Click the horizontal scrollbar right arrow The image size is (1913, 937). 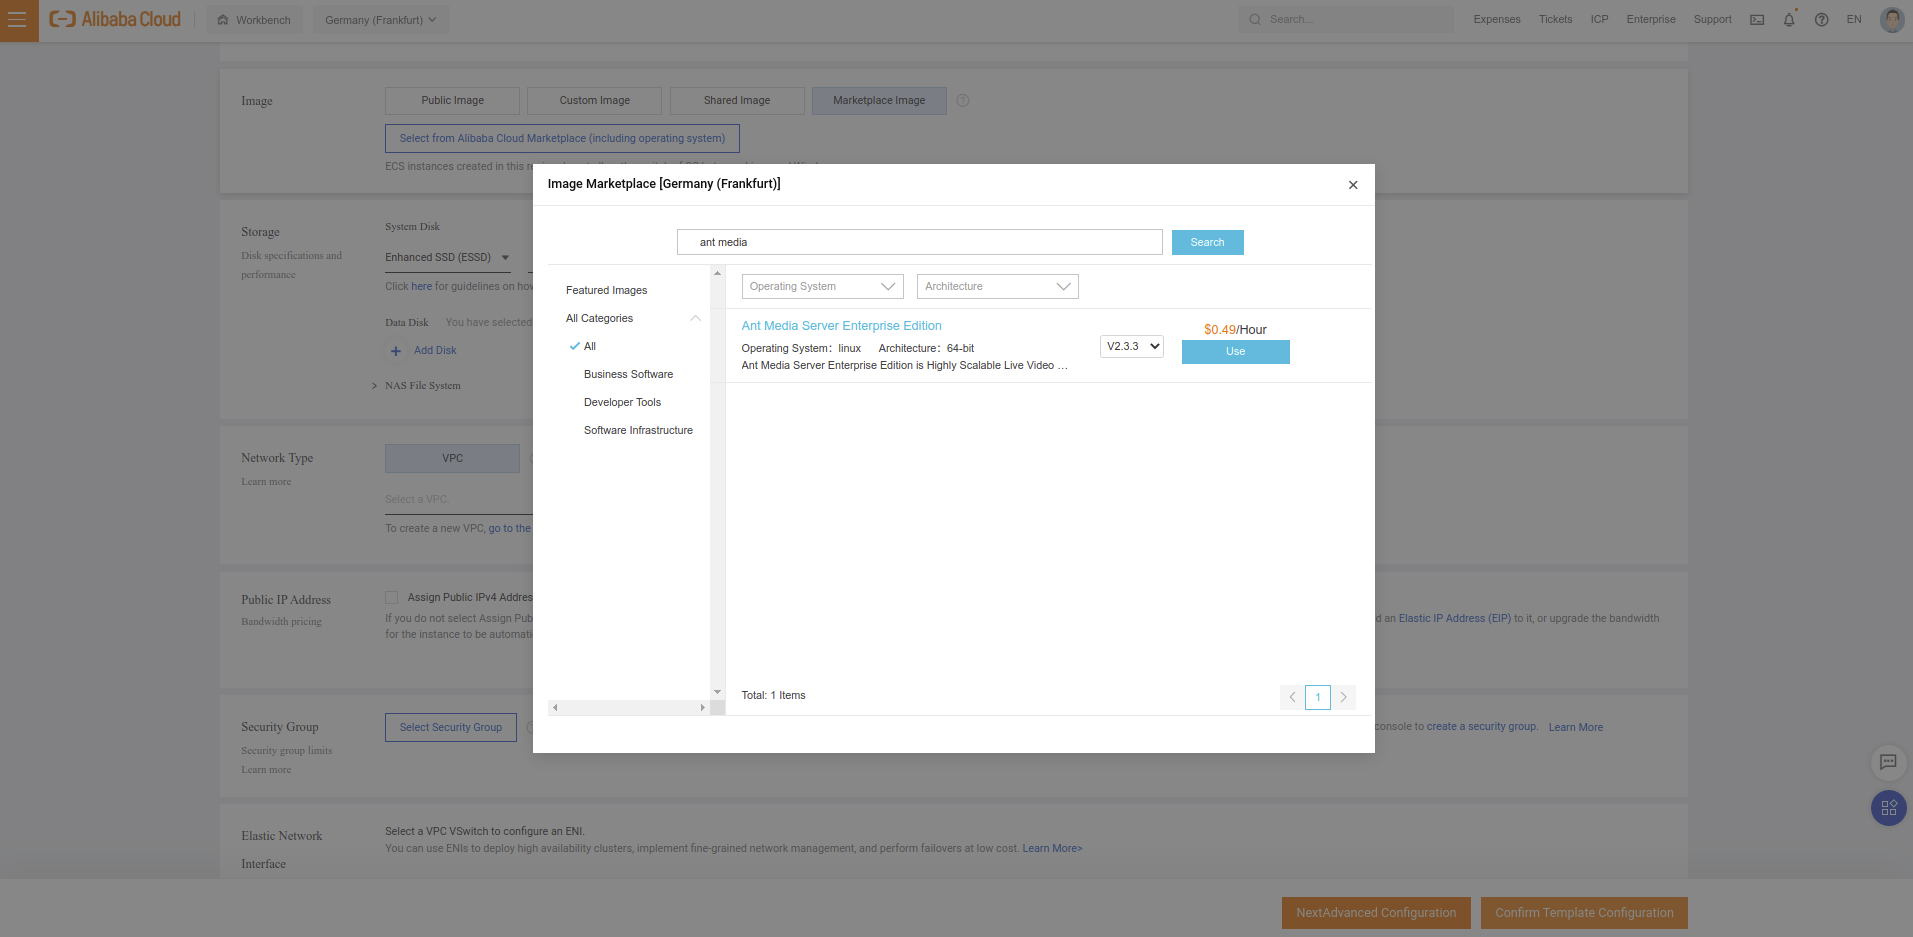(x=702, y=707)
